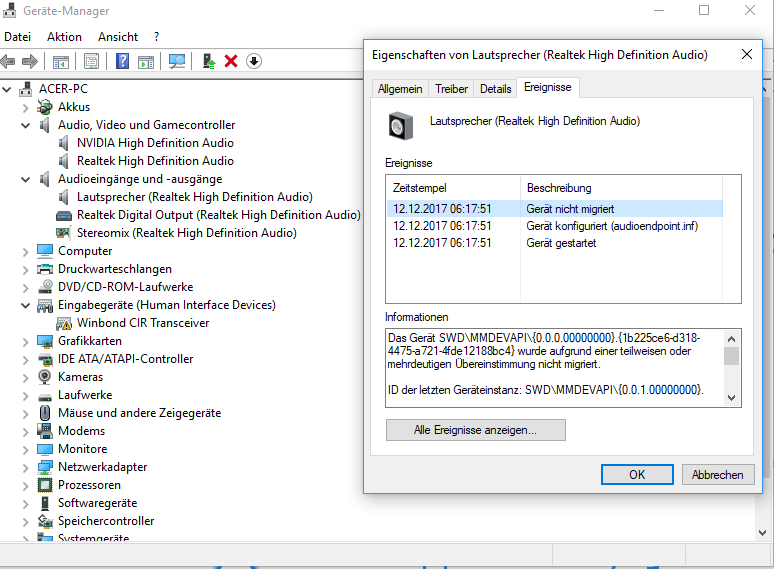Click the Stereomix device icon
This screenshot has height=569, width=774.
63,232
